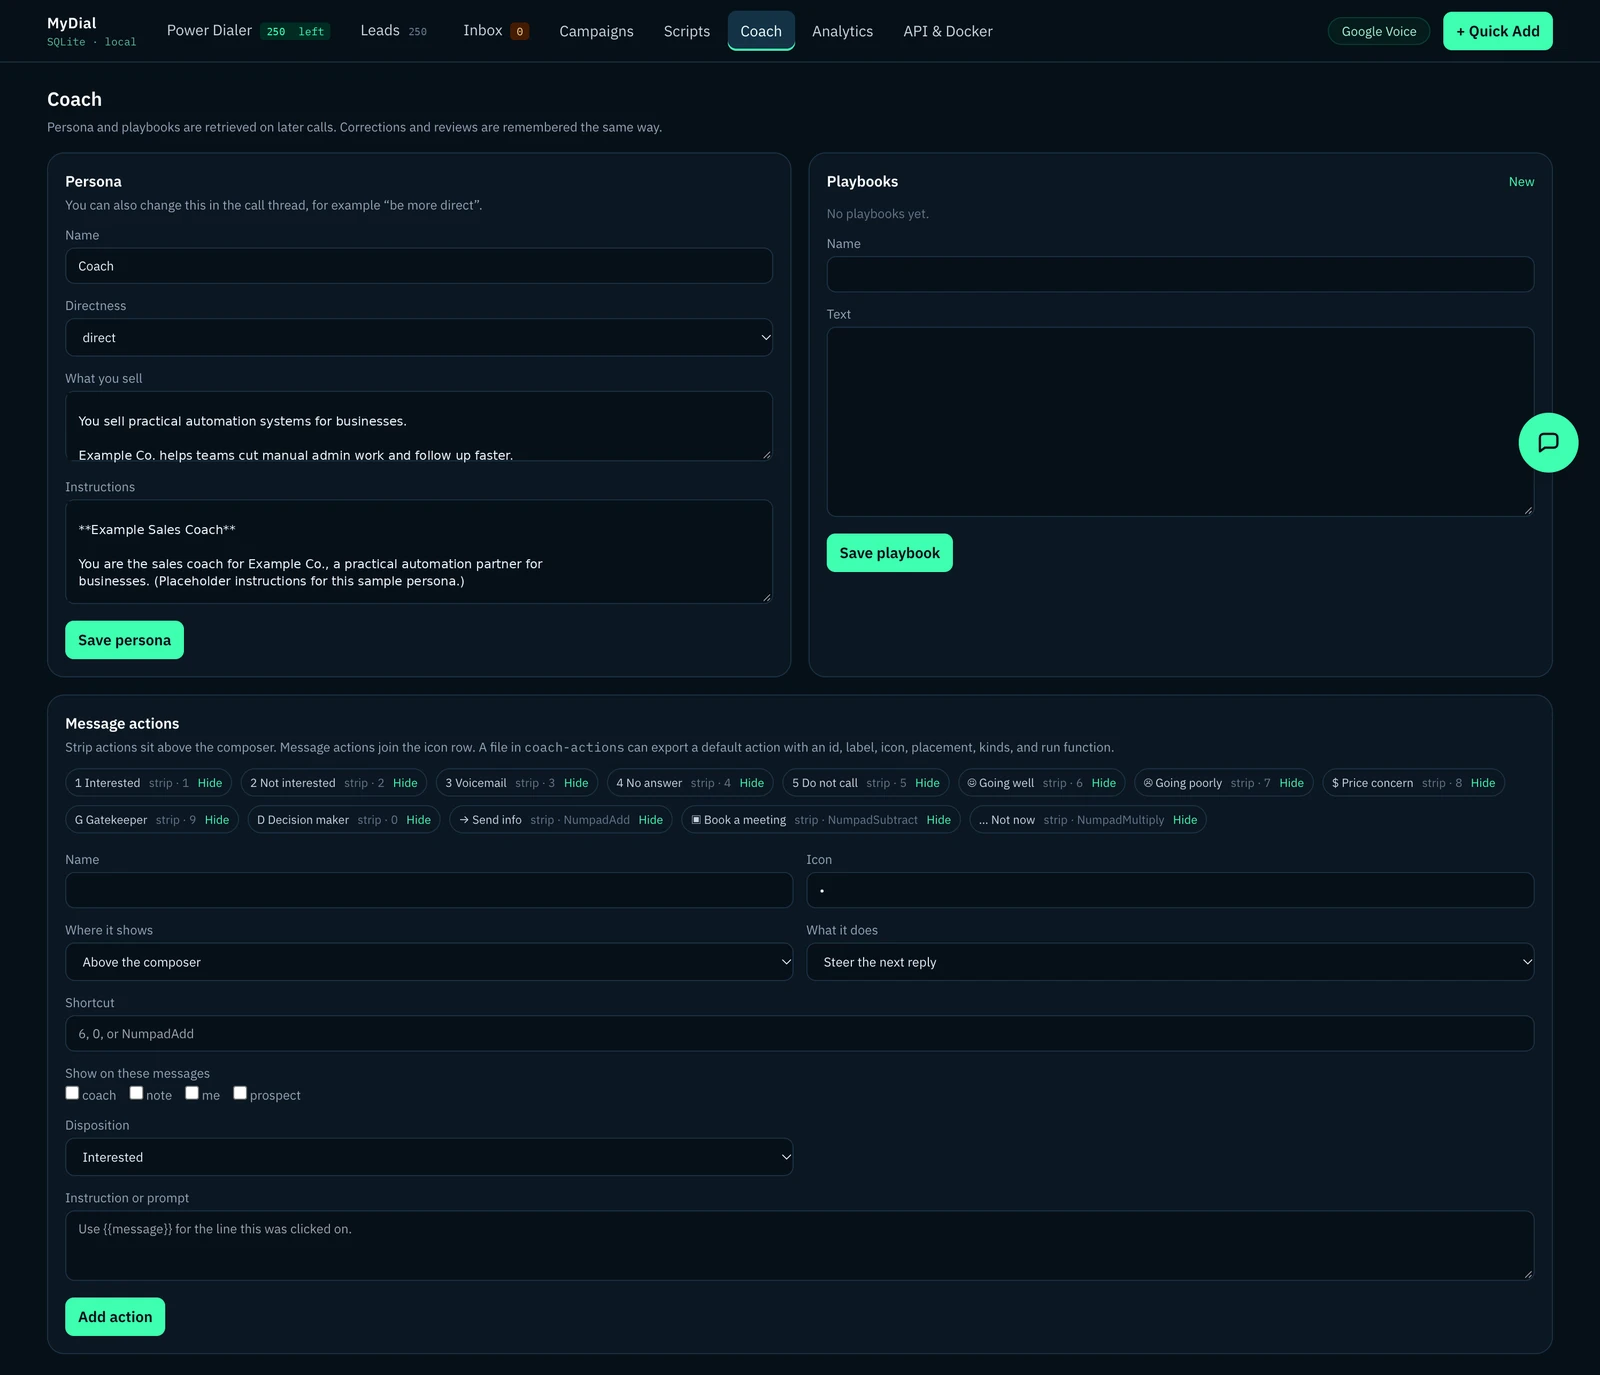
Task: Focus the persona Name field
Action: point(419,266)
